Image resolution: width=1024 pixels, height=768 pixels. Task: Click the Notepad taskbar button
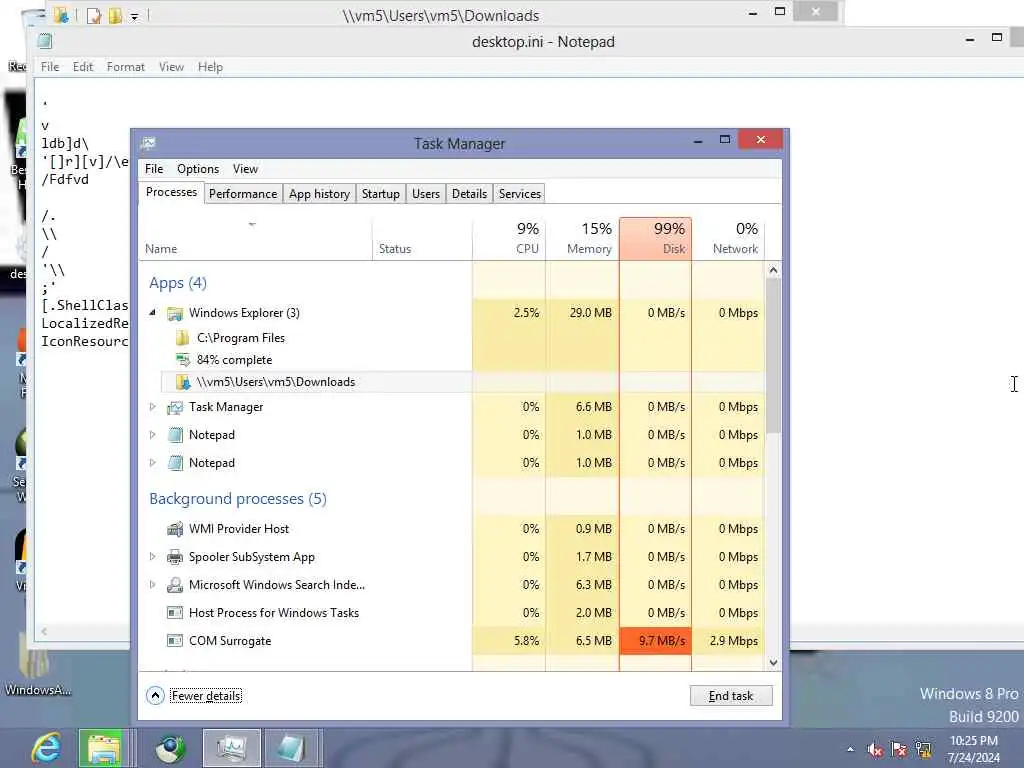(x=292, y=748)
